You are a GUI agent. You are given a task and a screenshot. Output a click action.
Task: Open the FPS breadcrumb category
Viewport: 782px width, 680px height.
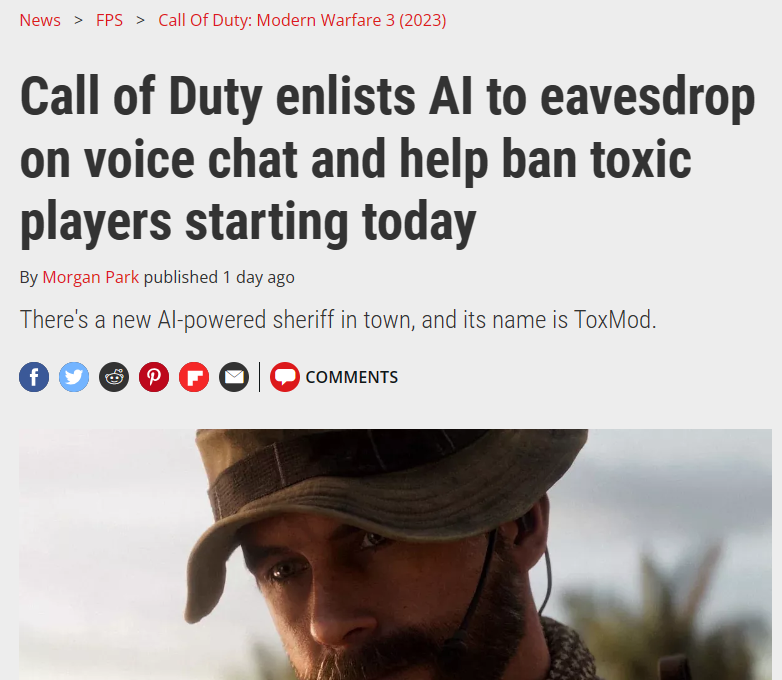pyautogui.click(x=109, y=20)
